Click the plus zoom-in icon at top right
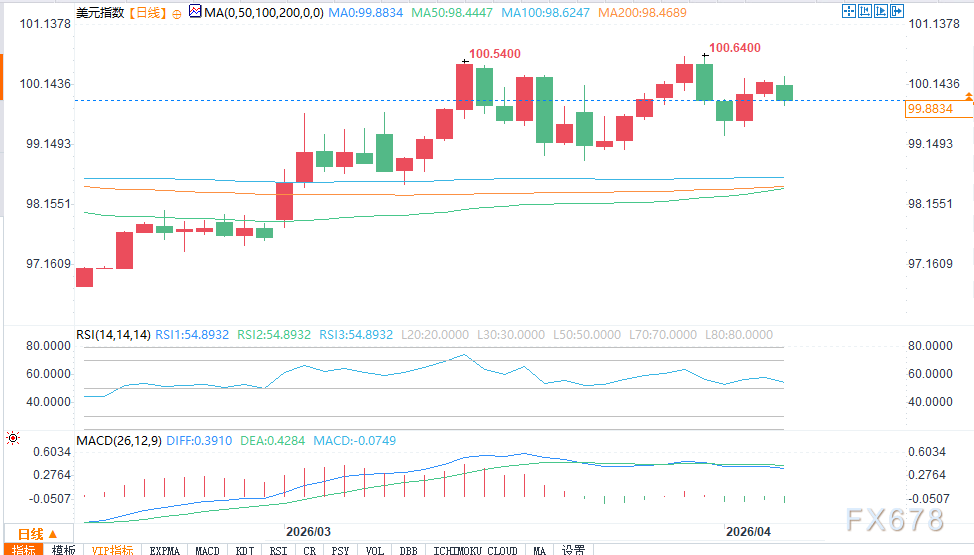974x555 pixels. click(883, 11)
